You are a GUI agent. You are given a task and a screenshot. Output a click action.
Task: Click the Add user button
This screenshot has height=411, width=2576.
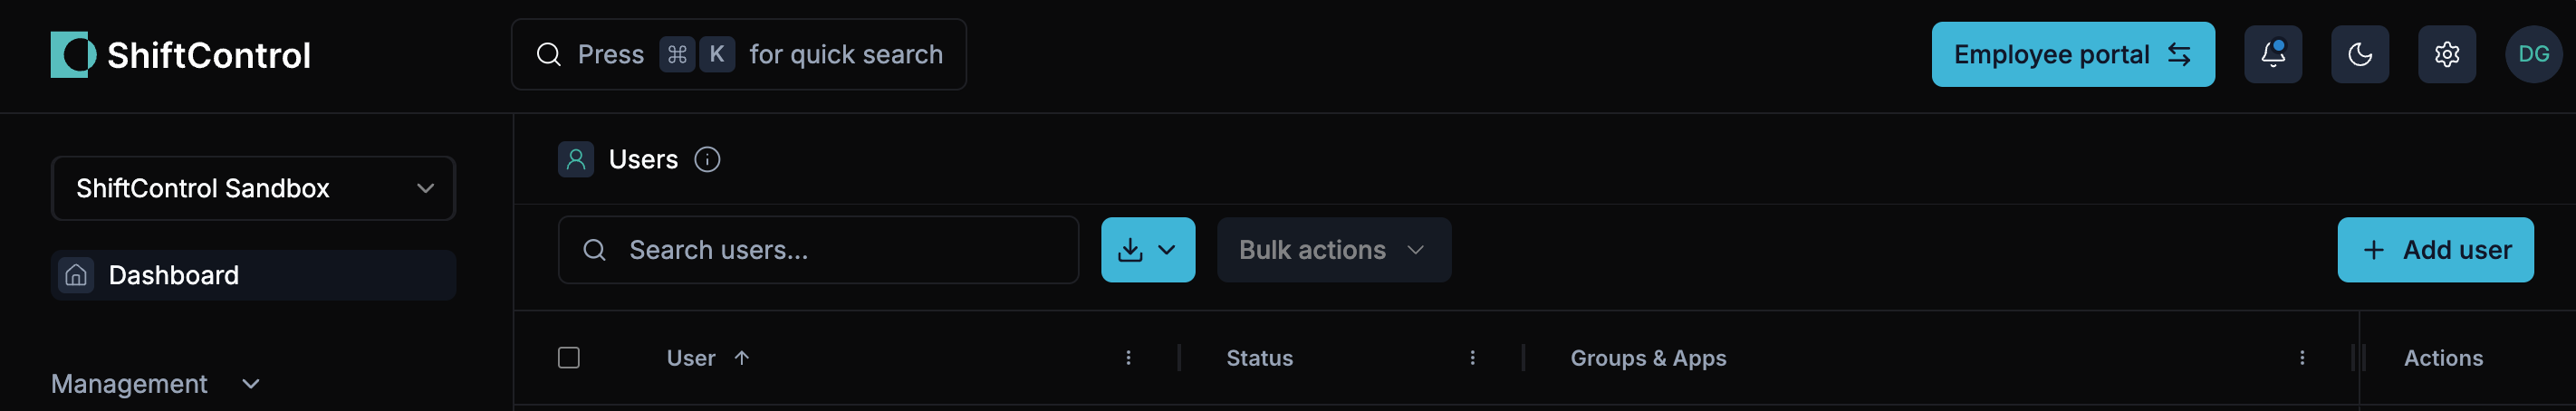pyautogui.click(x=2435, y=250)
